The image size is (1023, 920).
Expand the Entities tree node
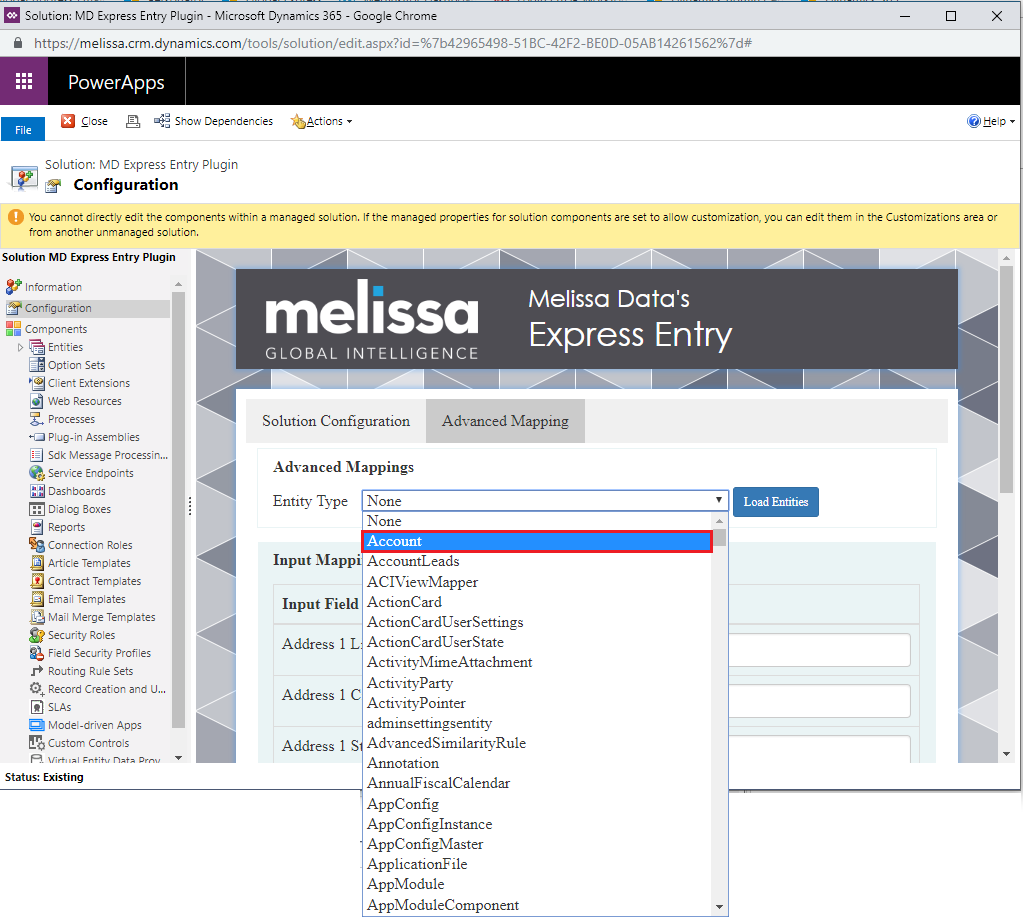point(20,347)
